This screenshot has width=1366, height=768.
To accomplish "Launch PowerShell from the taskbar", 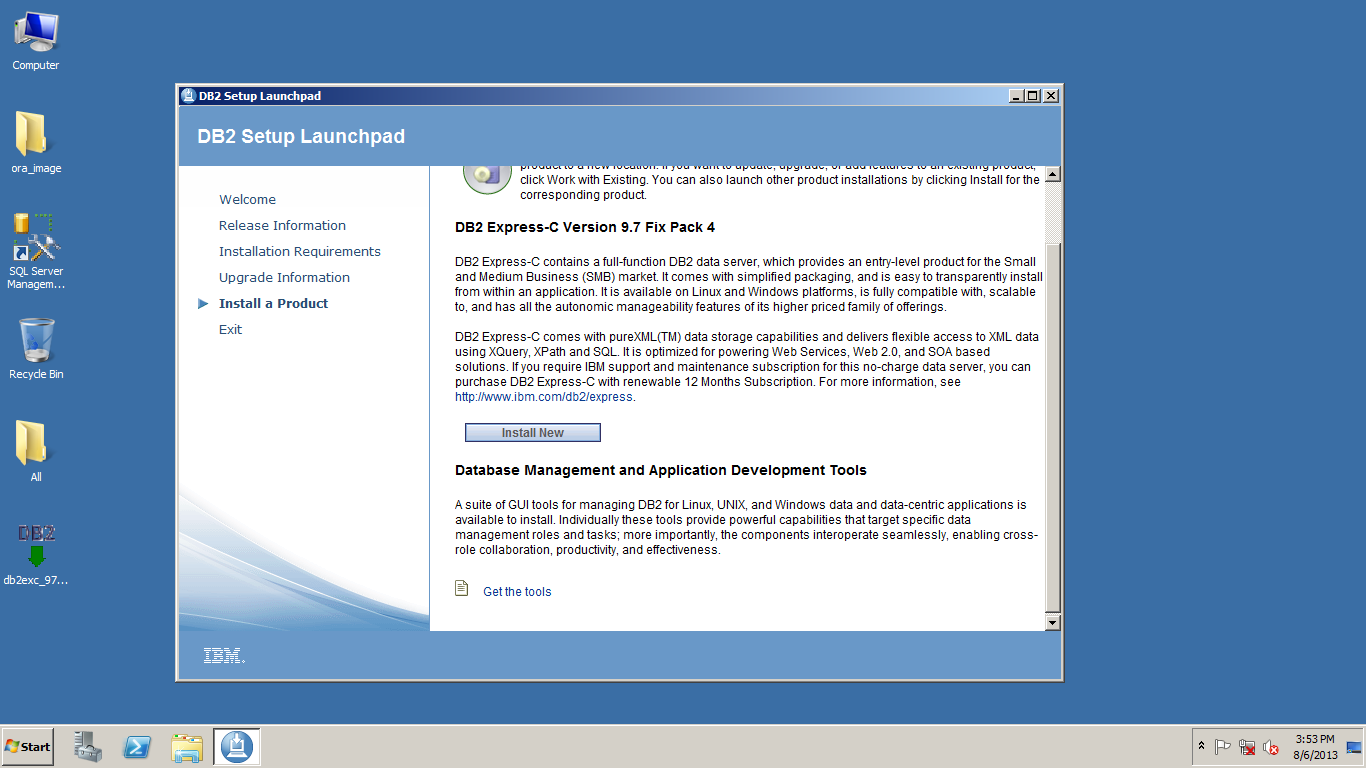I will click(x=137, y=747).
